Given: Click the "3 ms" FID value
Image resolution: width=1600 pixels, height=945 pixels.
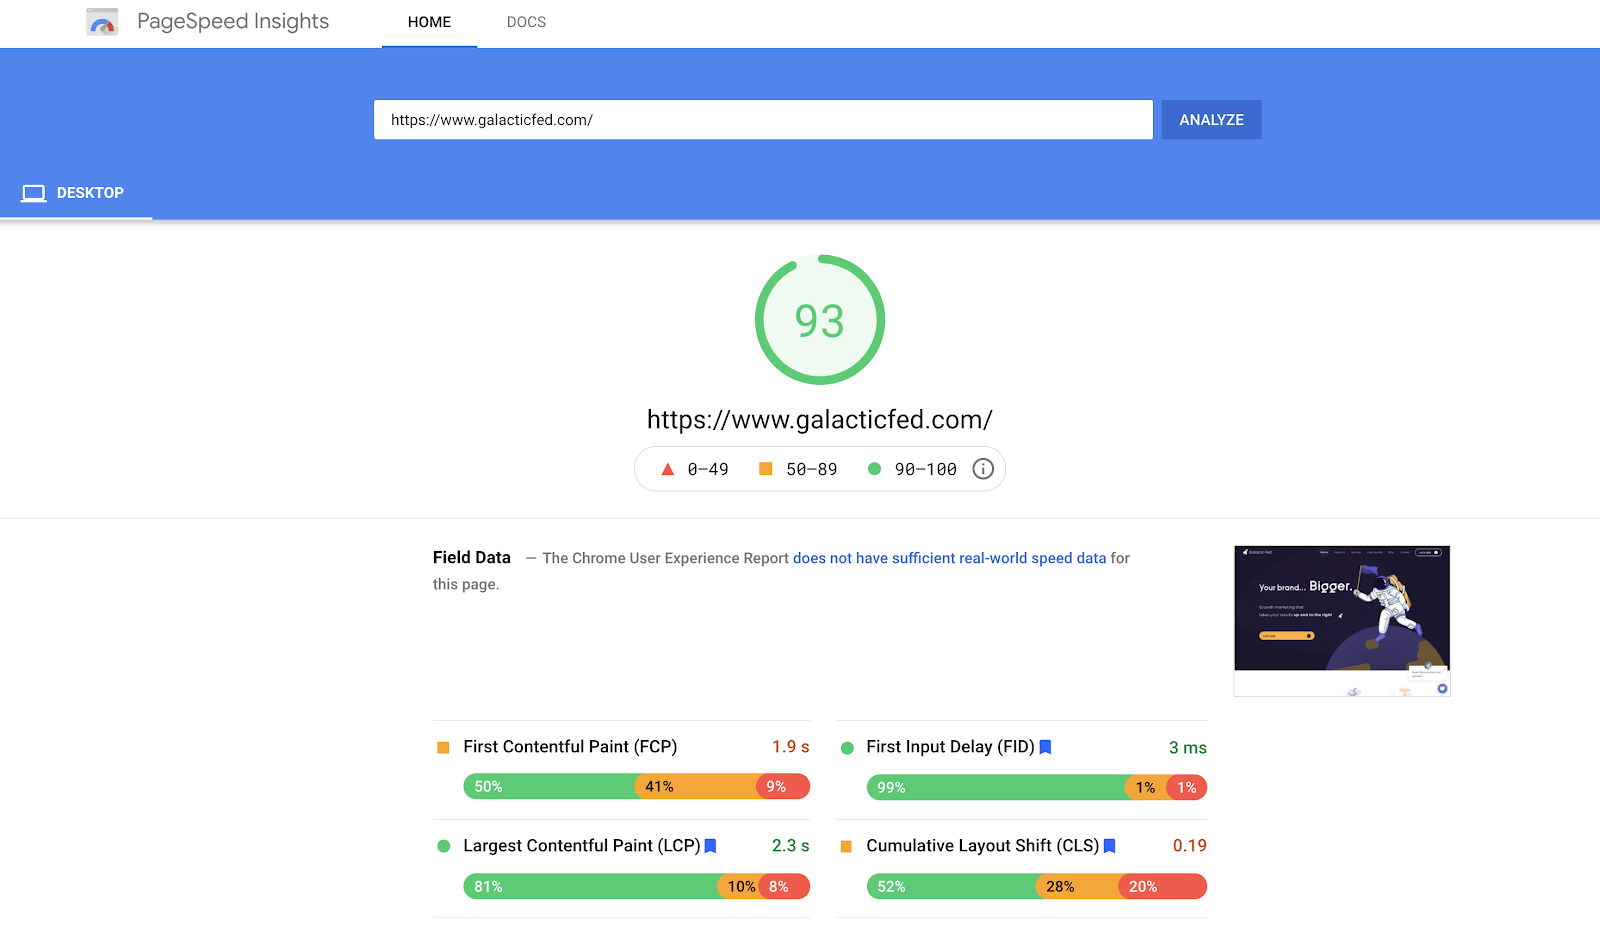Looking at the screenshot, I should point(1188,748).
